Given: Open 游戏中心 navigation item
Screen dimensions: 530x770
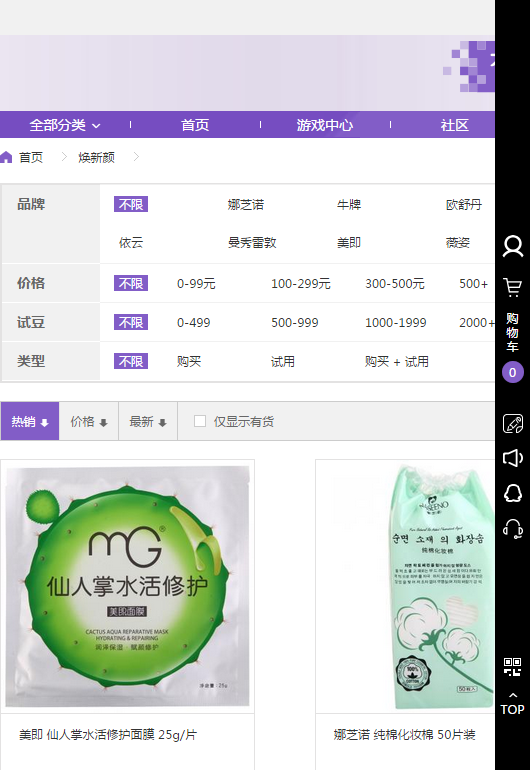Looking at the screenshot, I should tap(325, 125).
